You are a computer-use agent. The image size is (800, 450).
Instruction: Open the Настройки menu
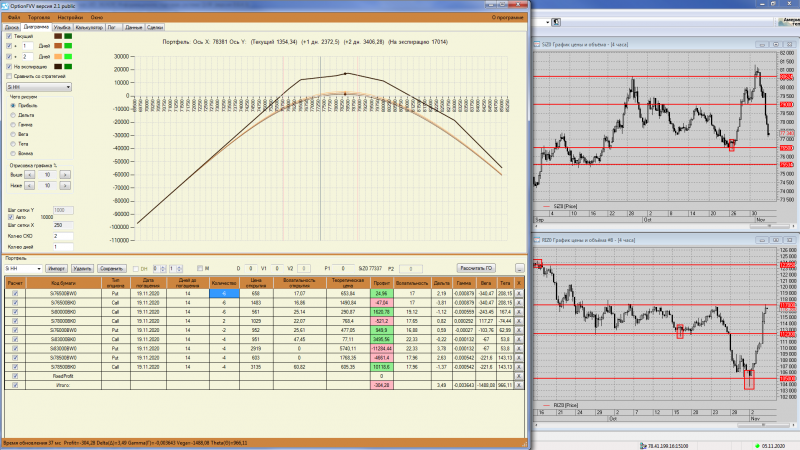click(x=70, y=17)
